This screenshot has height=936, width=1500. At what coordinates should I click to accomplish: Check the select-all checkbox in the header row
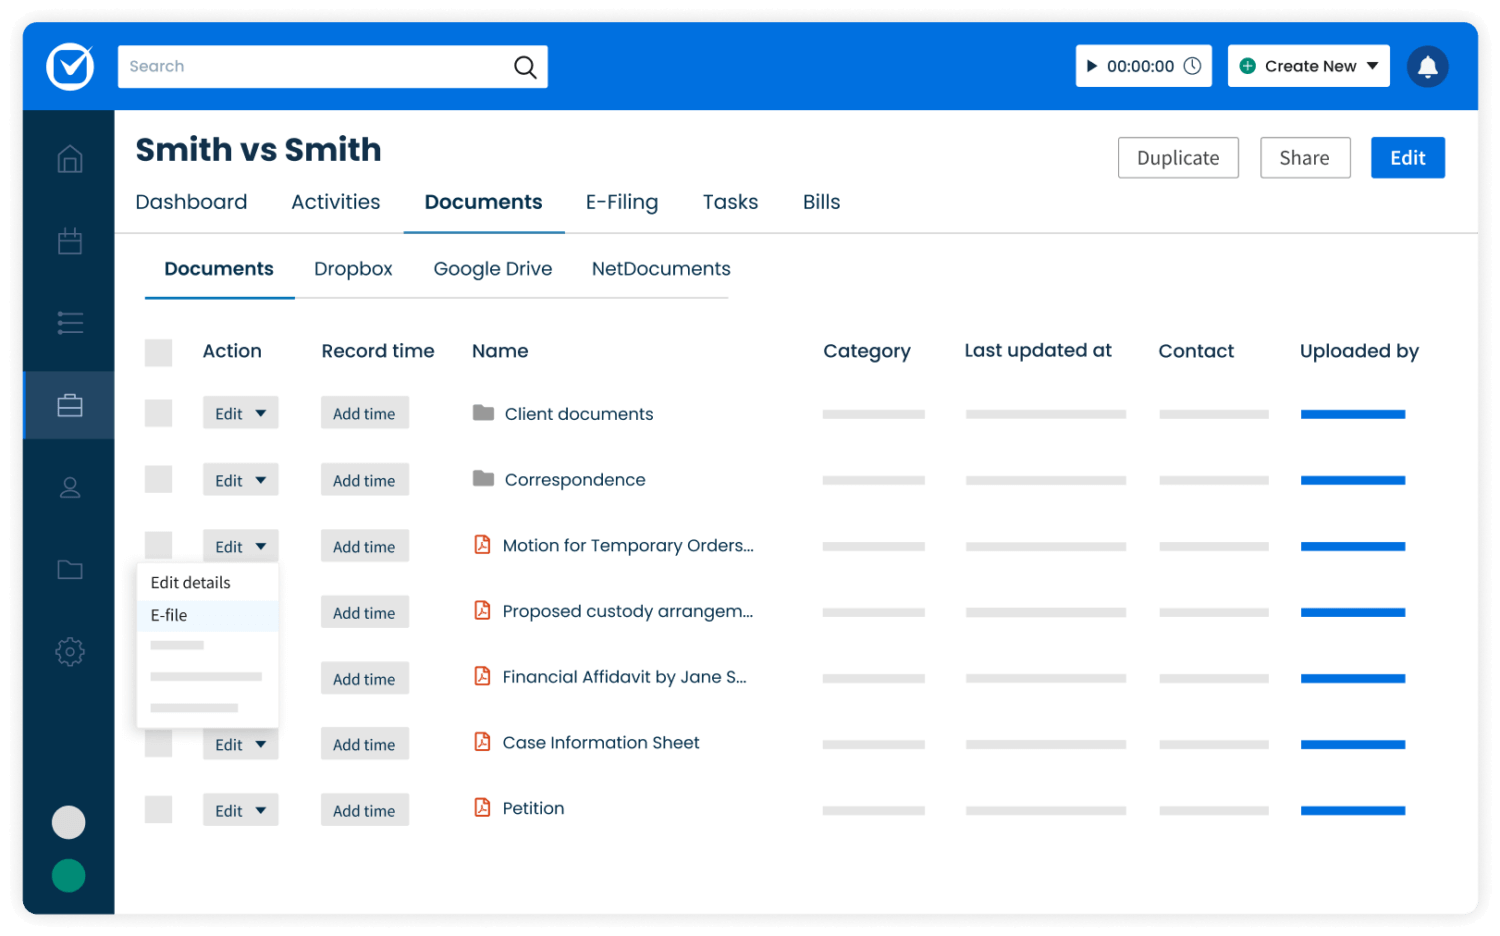pos(158,352)
